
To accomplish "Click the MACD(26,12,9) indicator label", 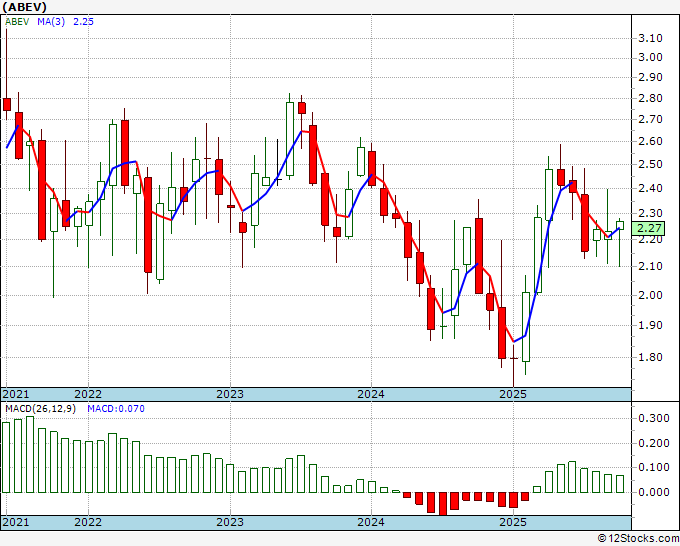I will coord(40,409).
